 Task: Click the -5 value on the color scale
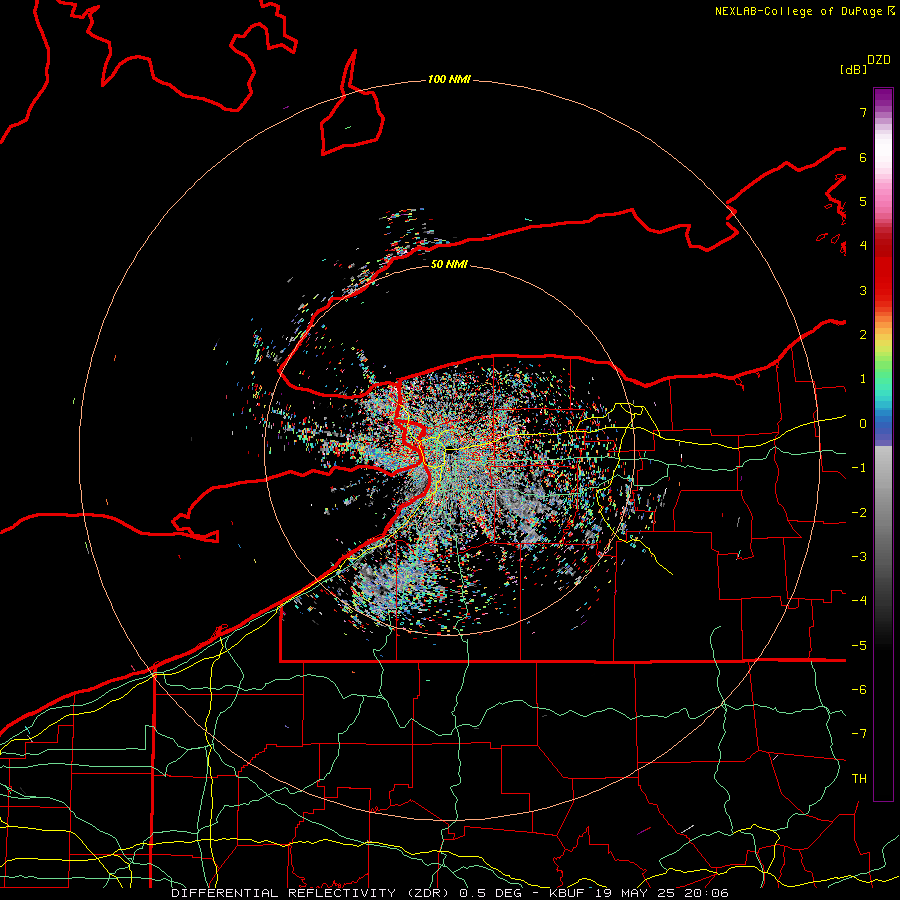tap(859, 646)
